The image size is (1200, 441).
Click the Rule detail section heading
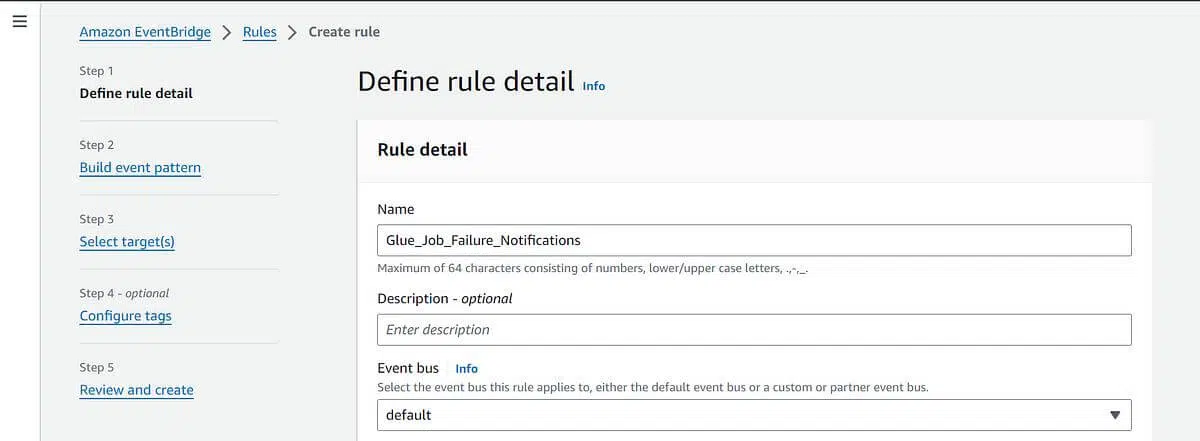[422, 149]
